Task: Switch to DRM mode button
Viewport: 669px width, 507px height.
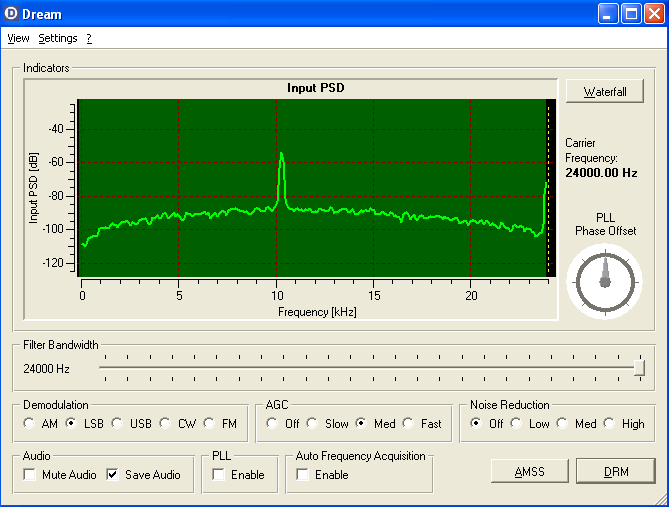Action: click(616, 471)
